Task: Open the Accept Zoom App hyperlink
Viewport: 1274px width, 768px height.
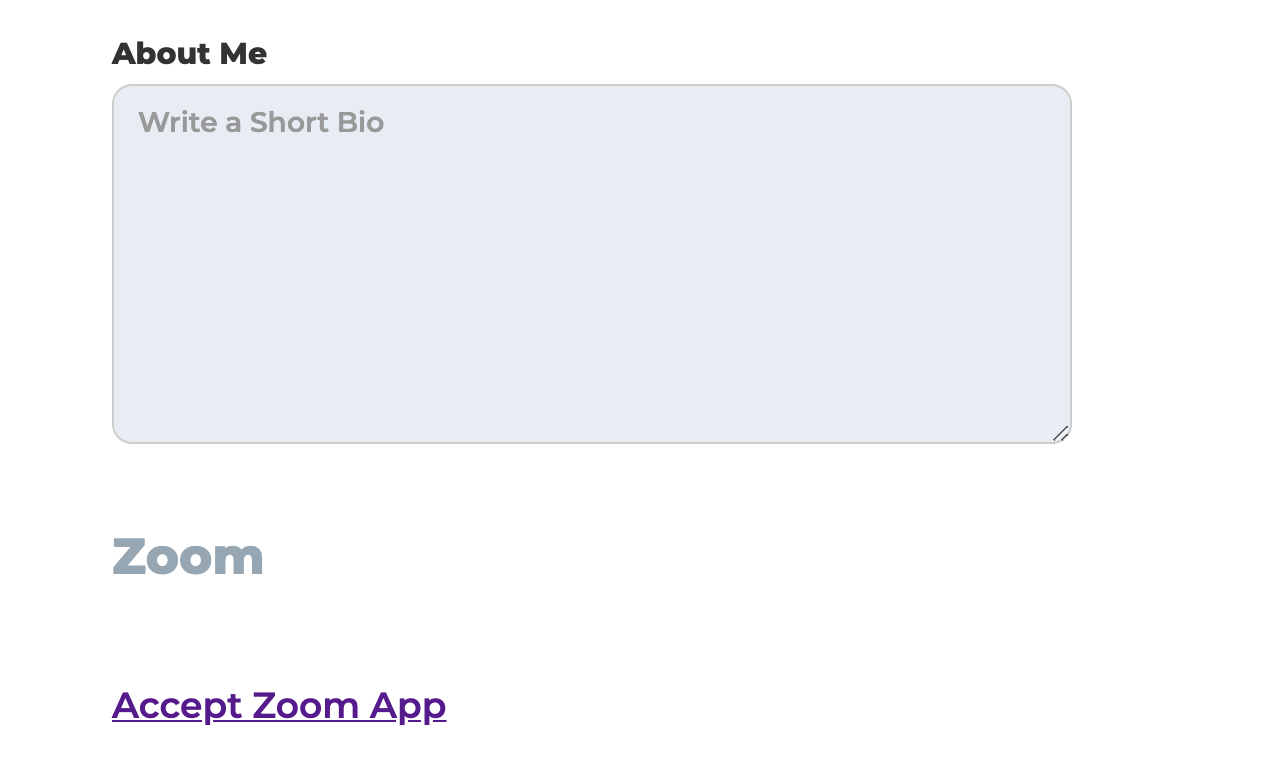Action: coord(279,705)
